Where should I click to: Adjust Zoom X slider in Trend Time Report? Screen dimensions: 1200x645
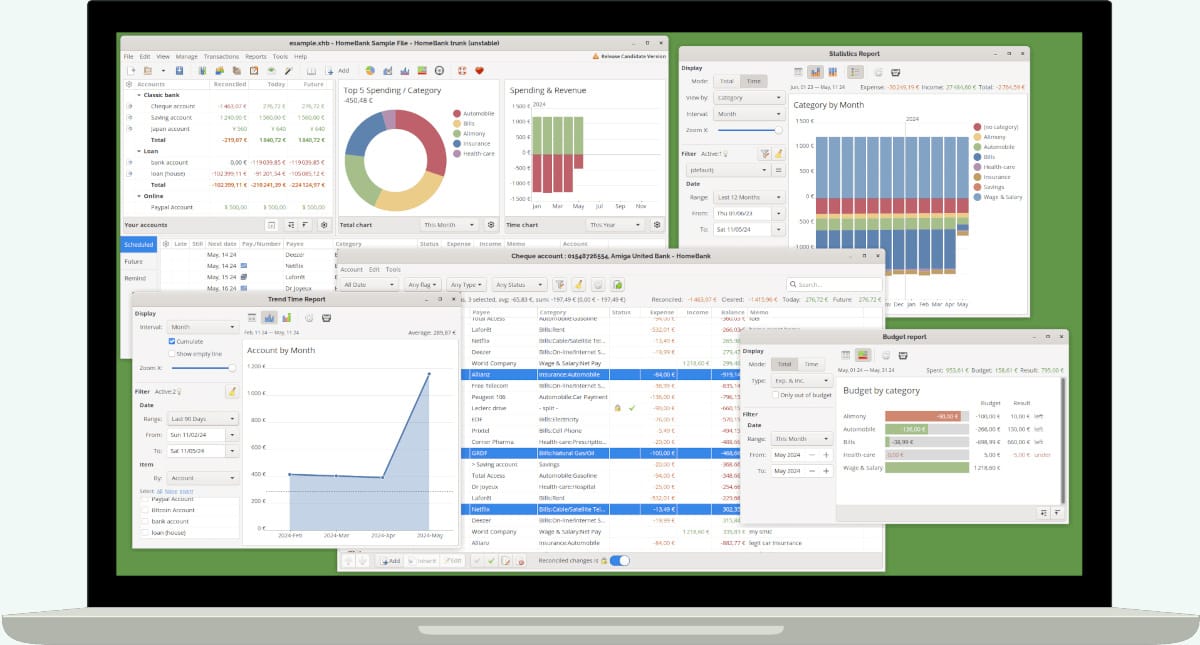[203, 368]
